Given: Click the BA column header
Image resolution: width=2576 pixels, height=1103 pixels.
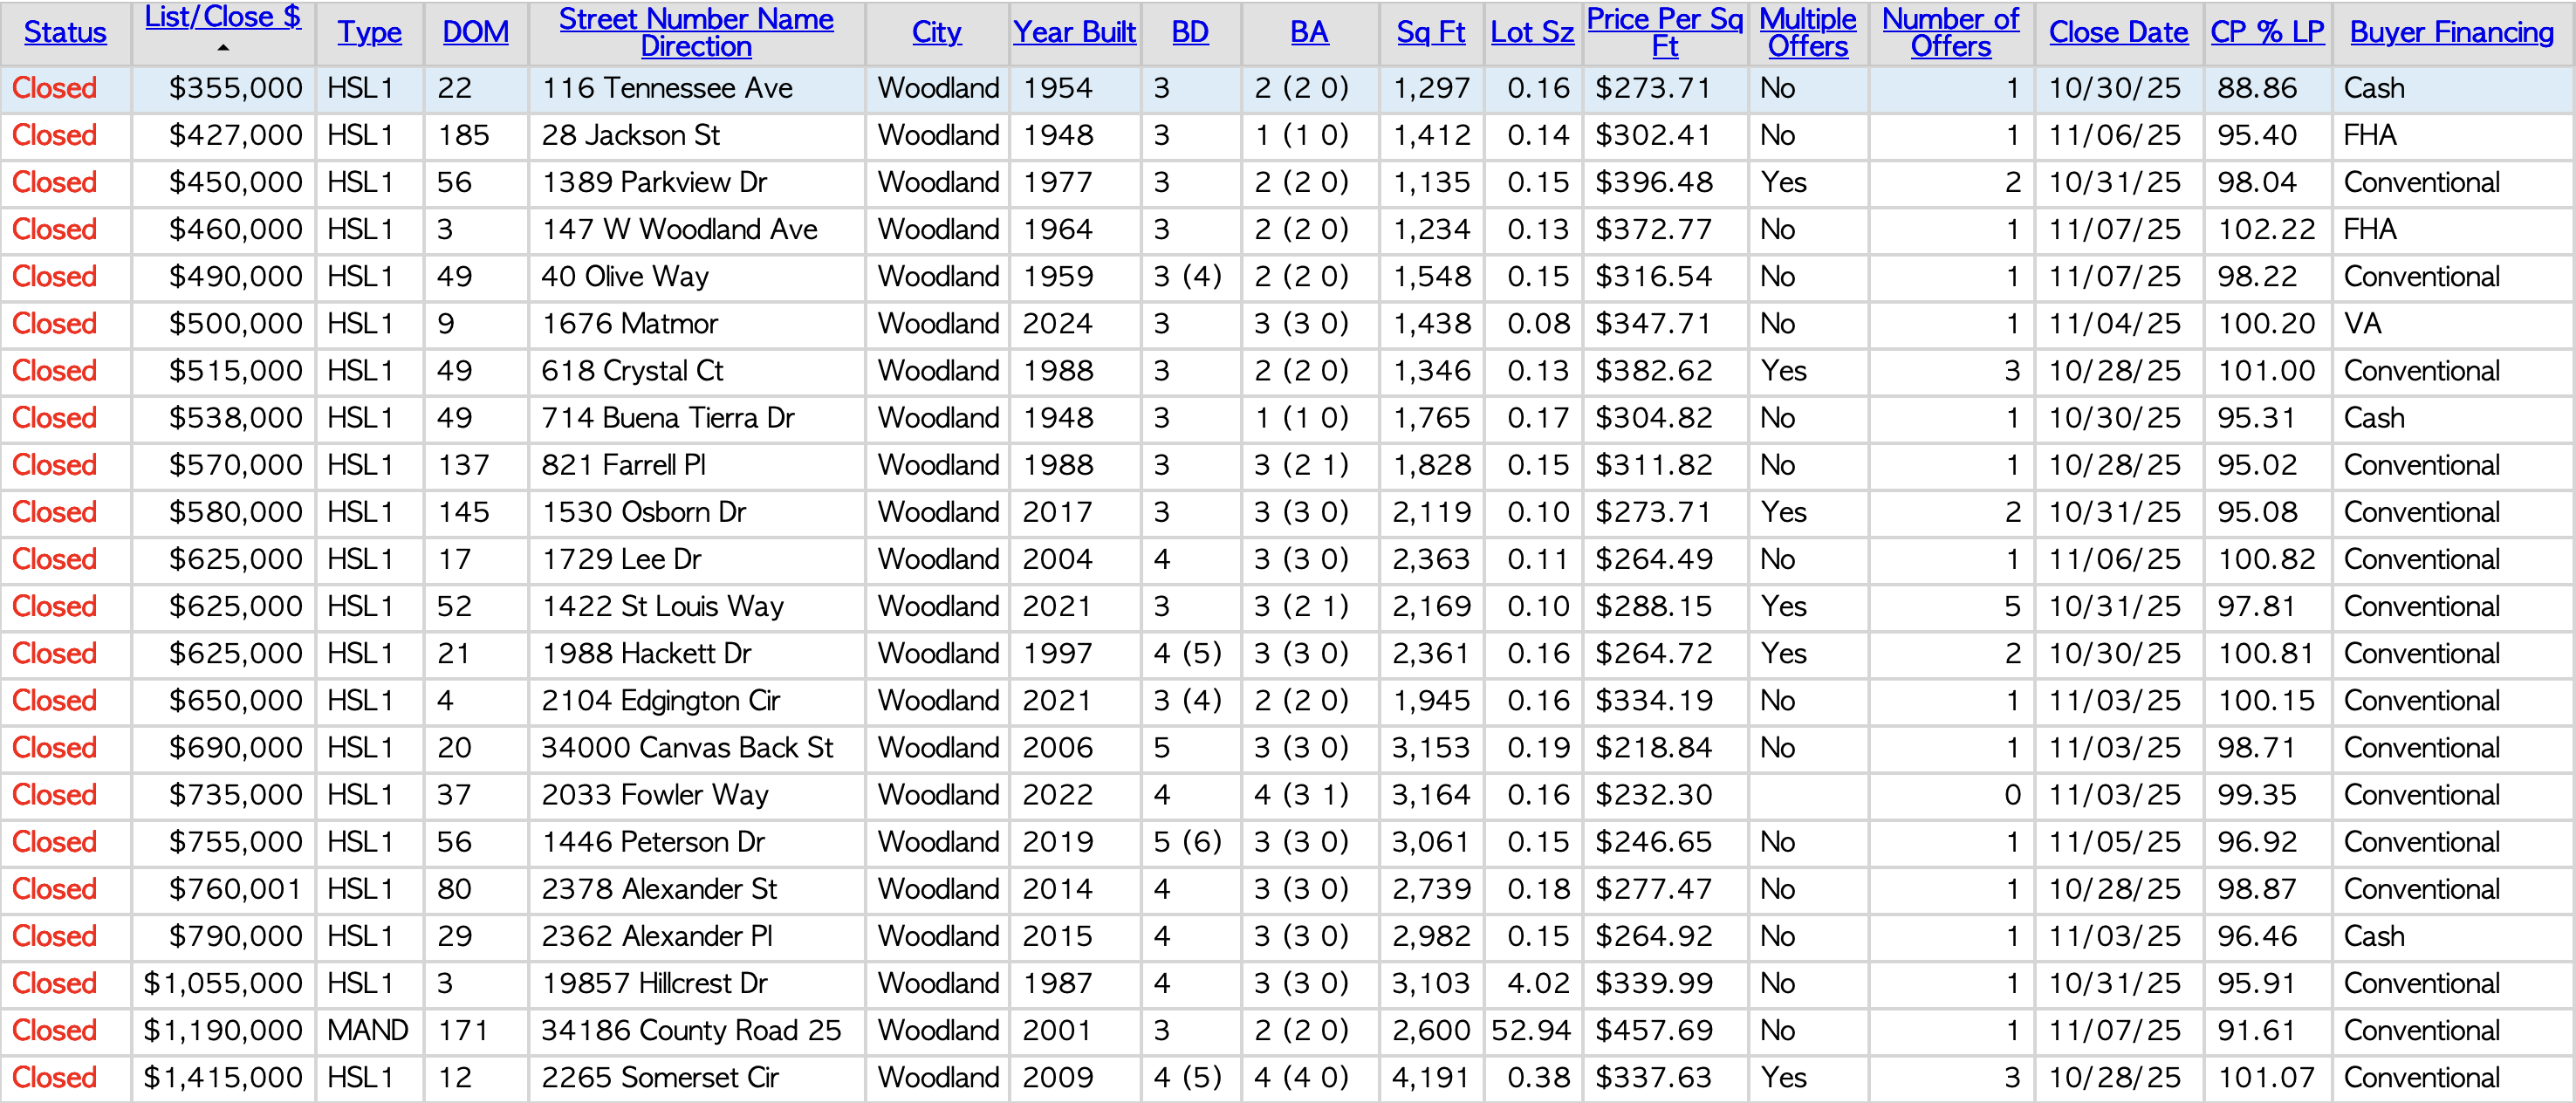Looking at the screenshot, I should [x=1309, y=32].
